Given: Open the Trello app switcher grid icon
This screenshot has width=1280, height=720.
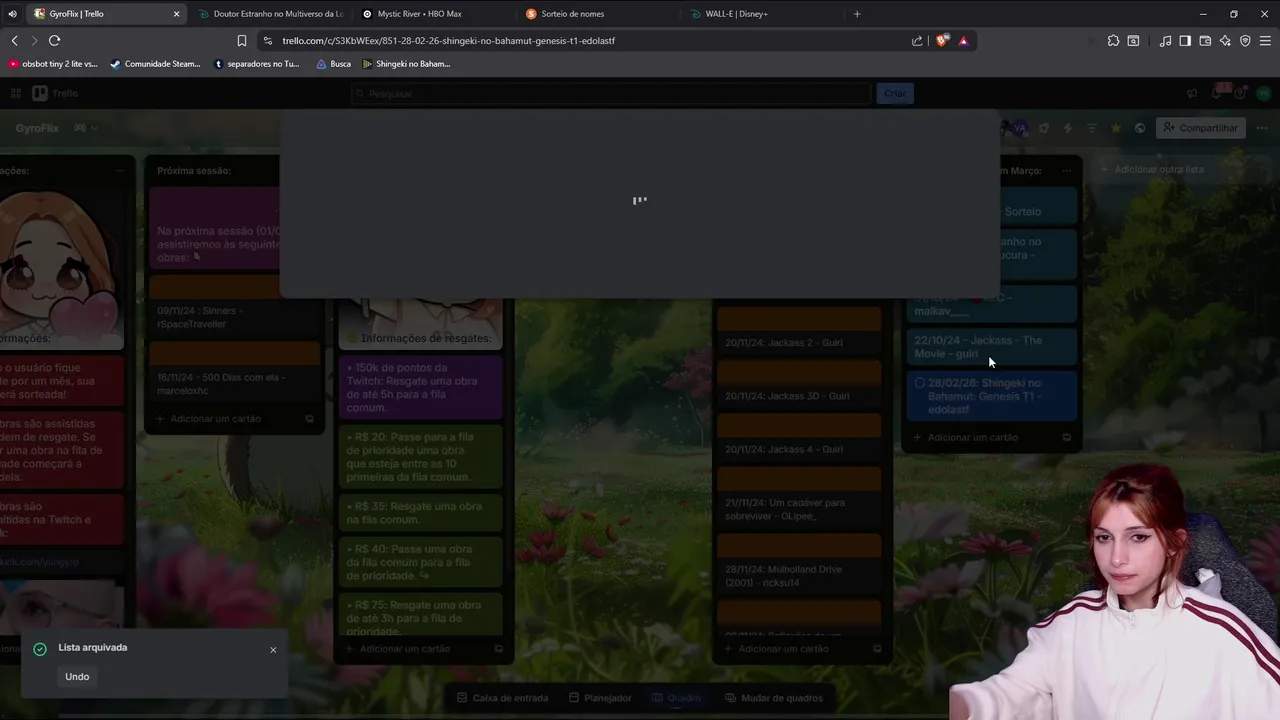Looking at the screenshot, I should click(16, 93).
